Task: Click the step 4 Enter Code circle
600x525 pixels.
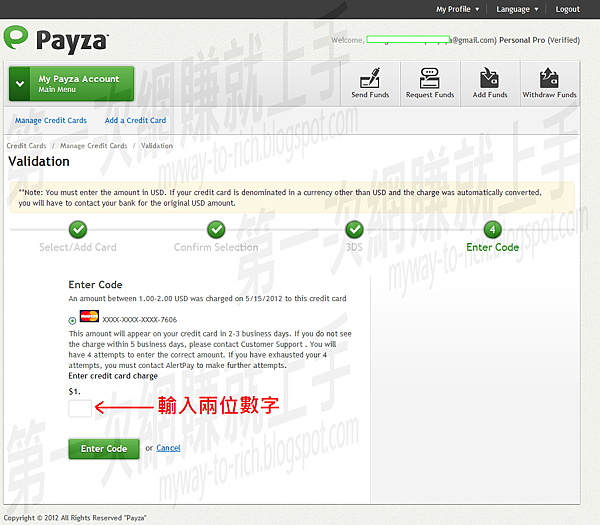Action: pyautogui.click(x=492, y=230)
